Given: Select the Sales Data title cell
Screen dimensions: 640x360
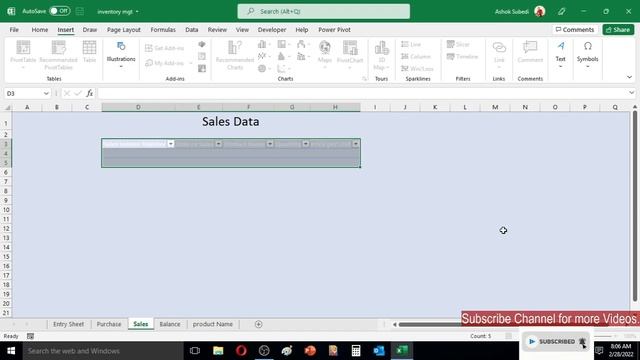Looking at the screenshot, I should pyautogui.click(x=231, y=122).
